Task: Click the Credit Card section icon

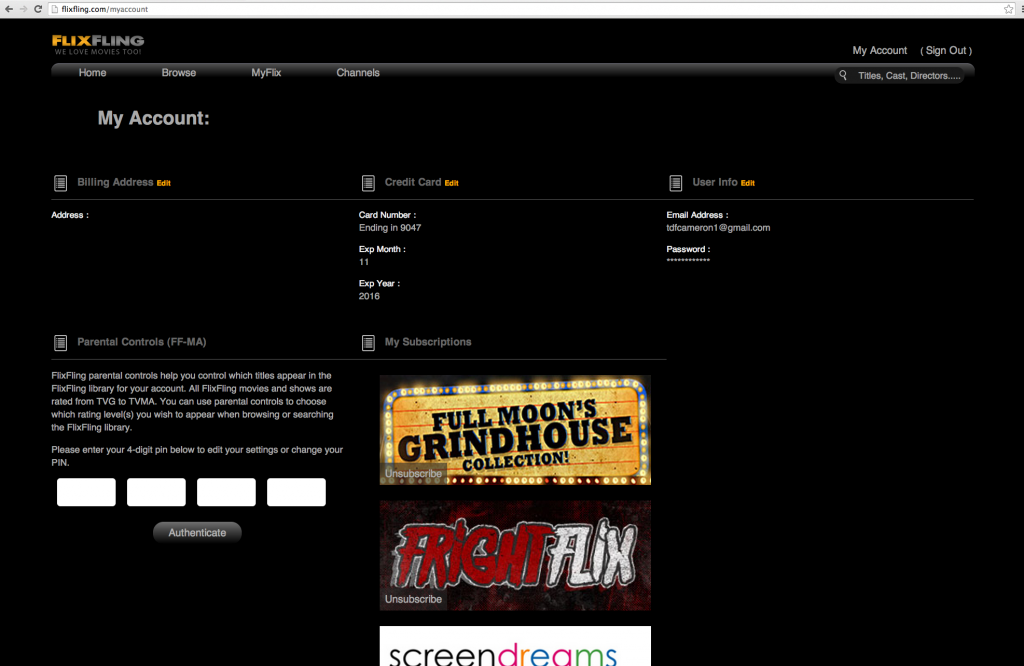Action: (x=368, y=183)
